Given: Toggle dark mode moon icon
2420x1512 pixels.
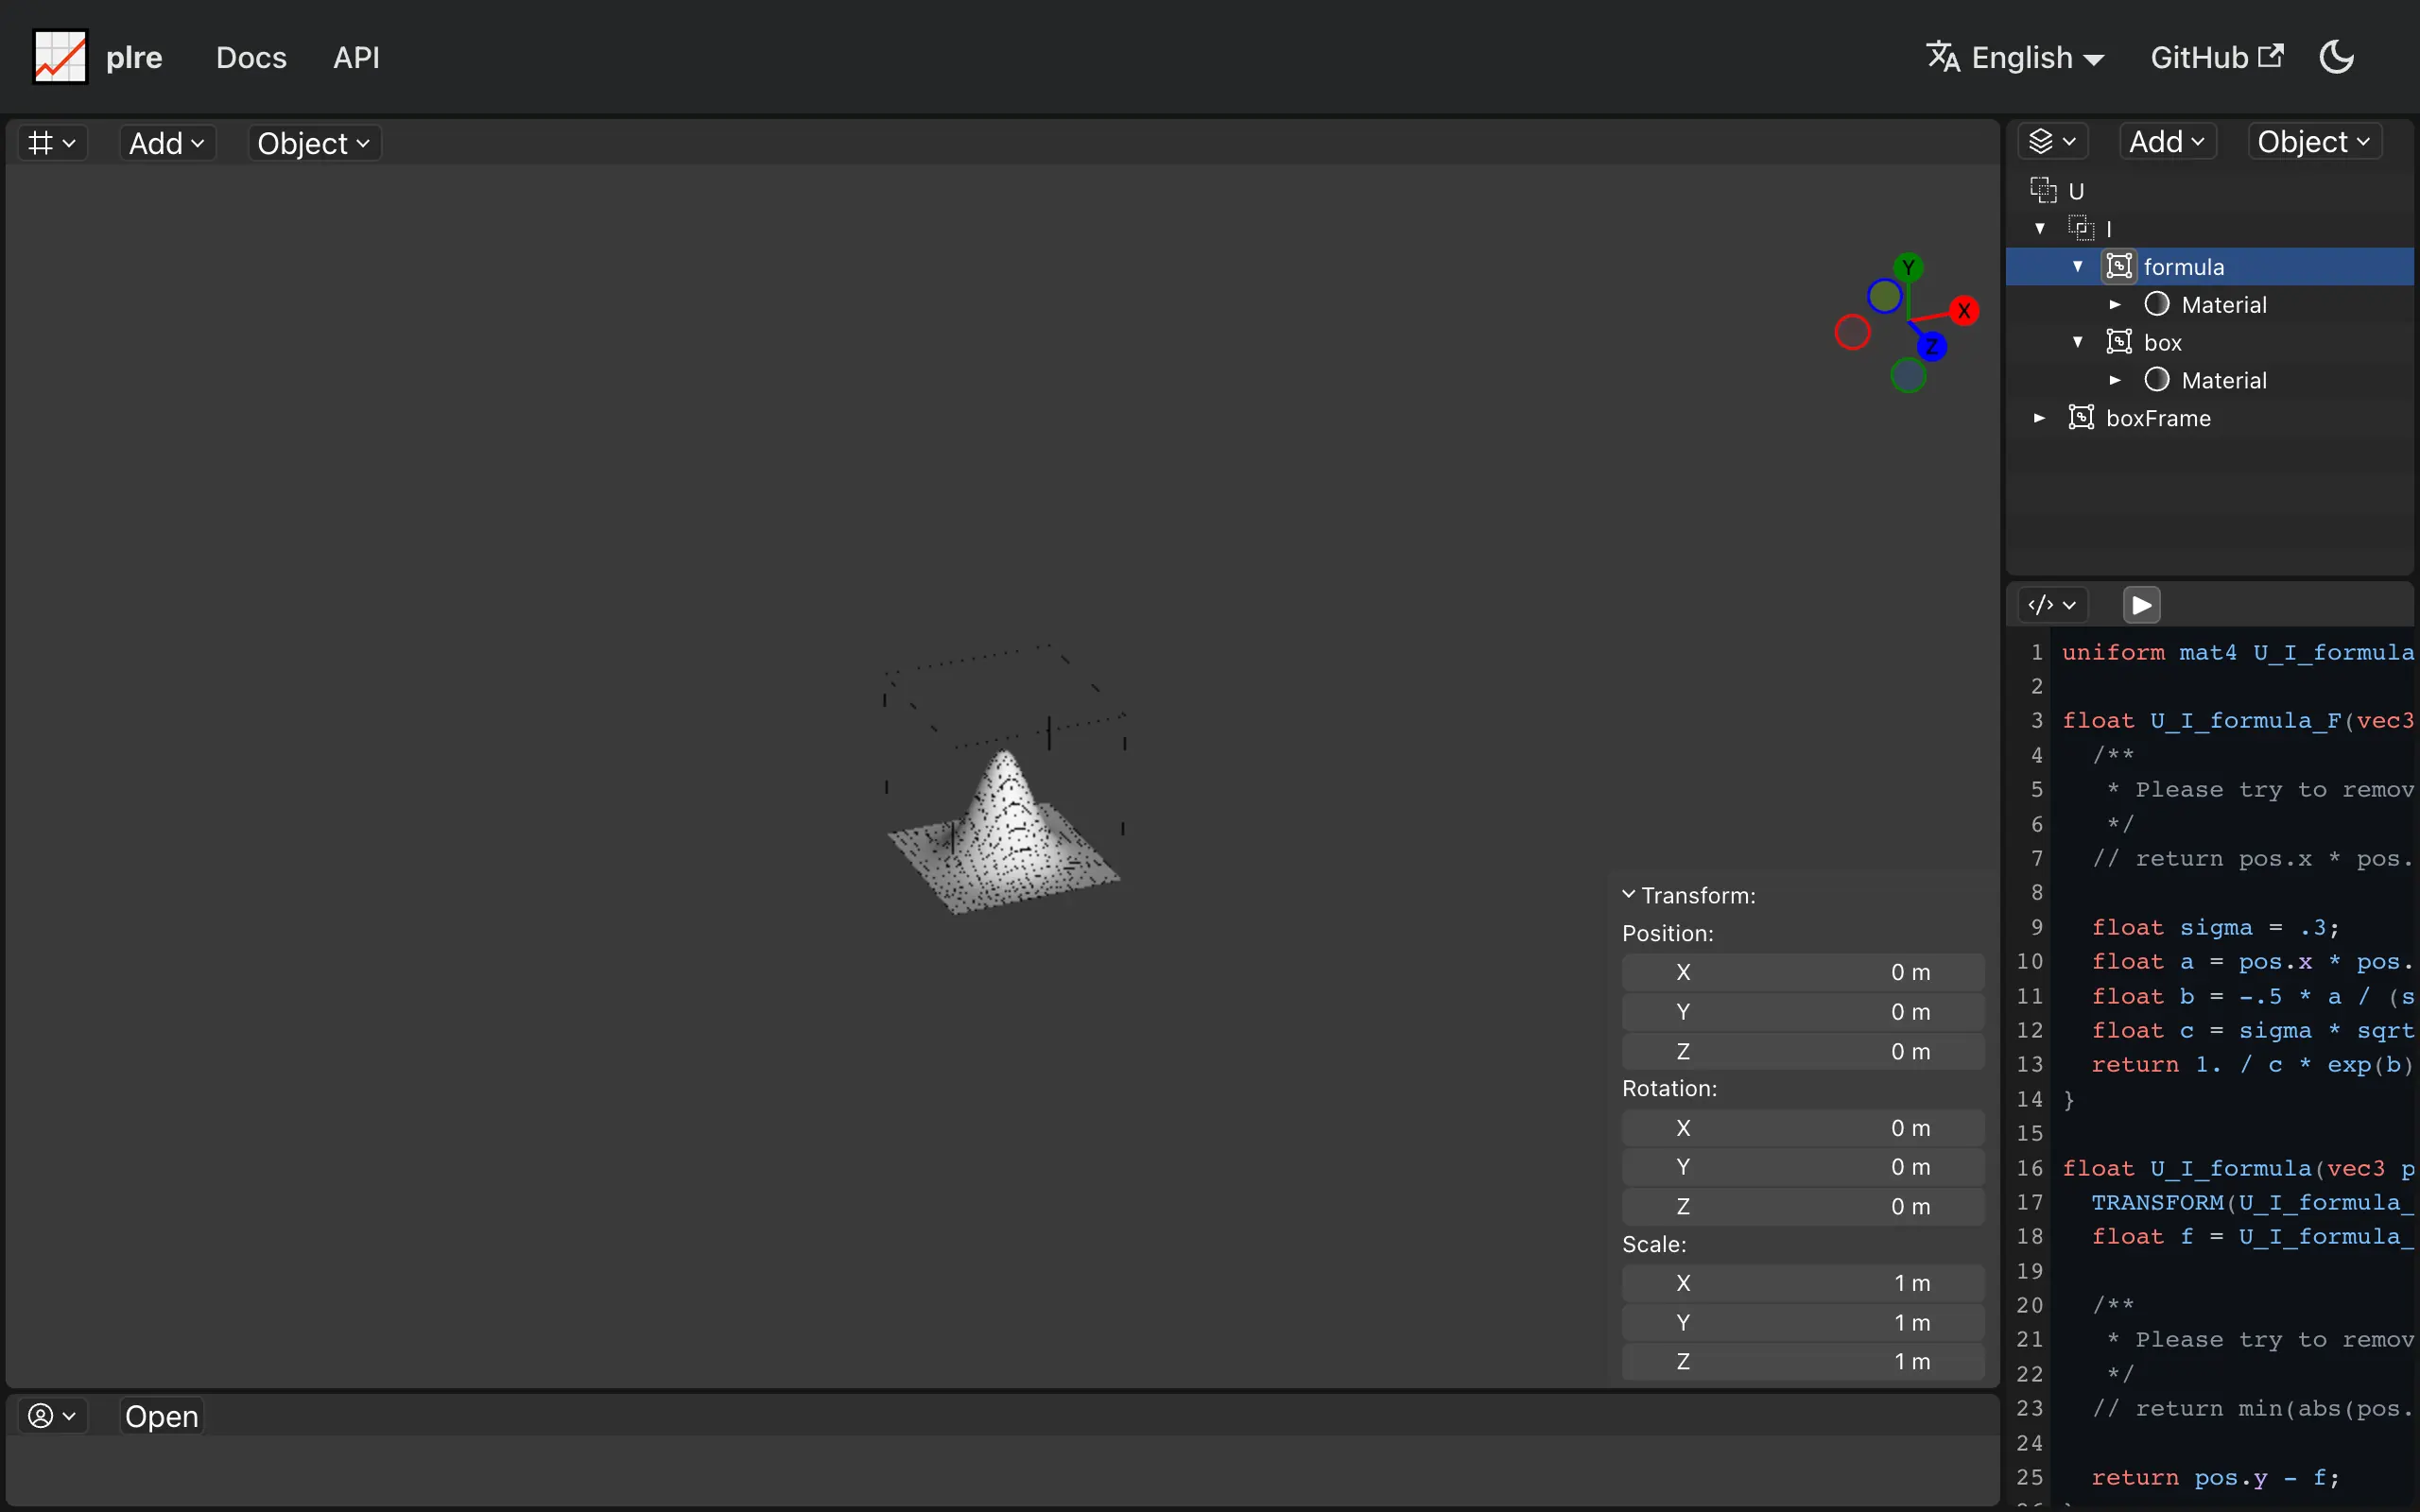Looking at the screenshot, I should click(2336, 57).
